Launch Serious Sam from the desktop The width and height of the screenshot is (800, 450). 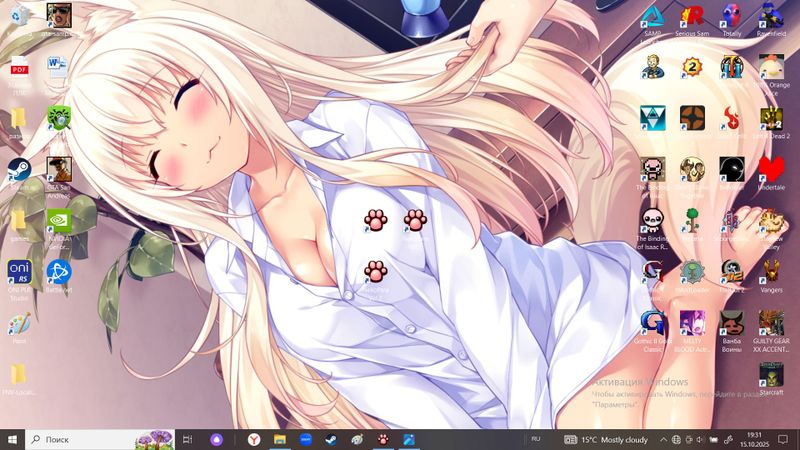(692, 16)
